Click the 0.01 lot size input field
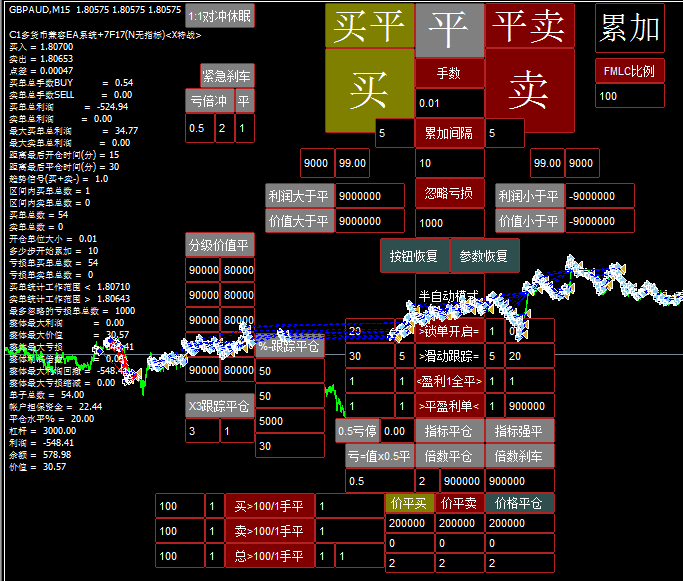Screen dimensions: 683x581 click(x=449, y=103)
